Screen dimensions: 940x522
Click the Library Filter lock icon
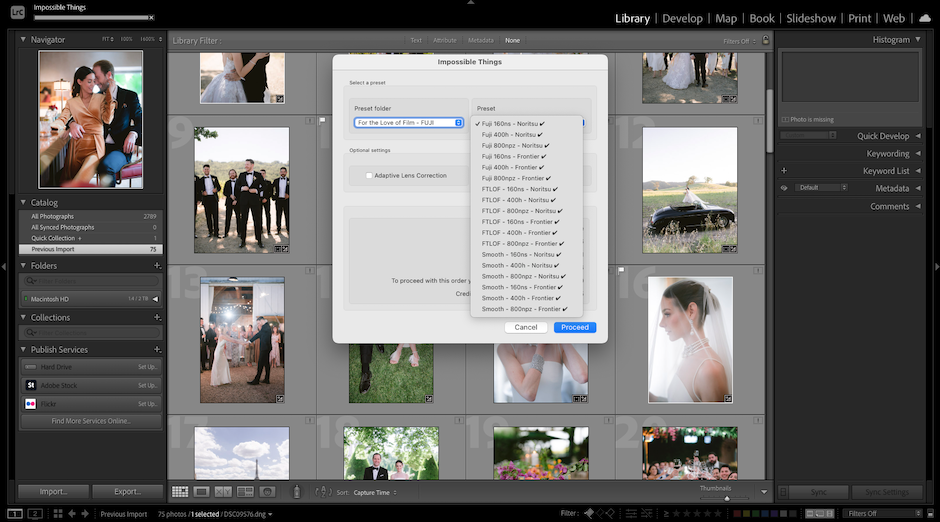coord(765,40)
